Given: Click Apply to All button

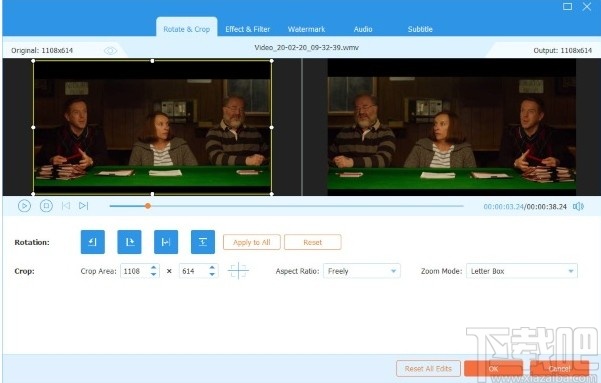Looking at the screenshot, I should click(x=252, y=242).
